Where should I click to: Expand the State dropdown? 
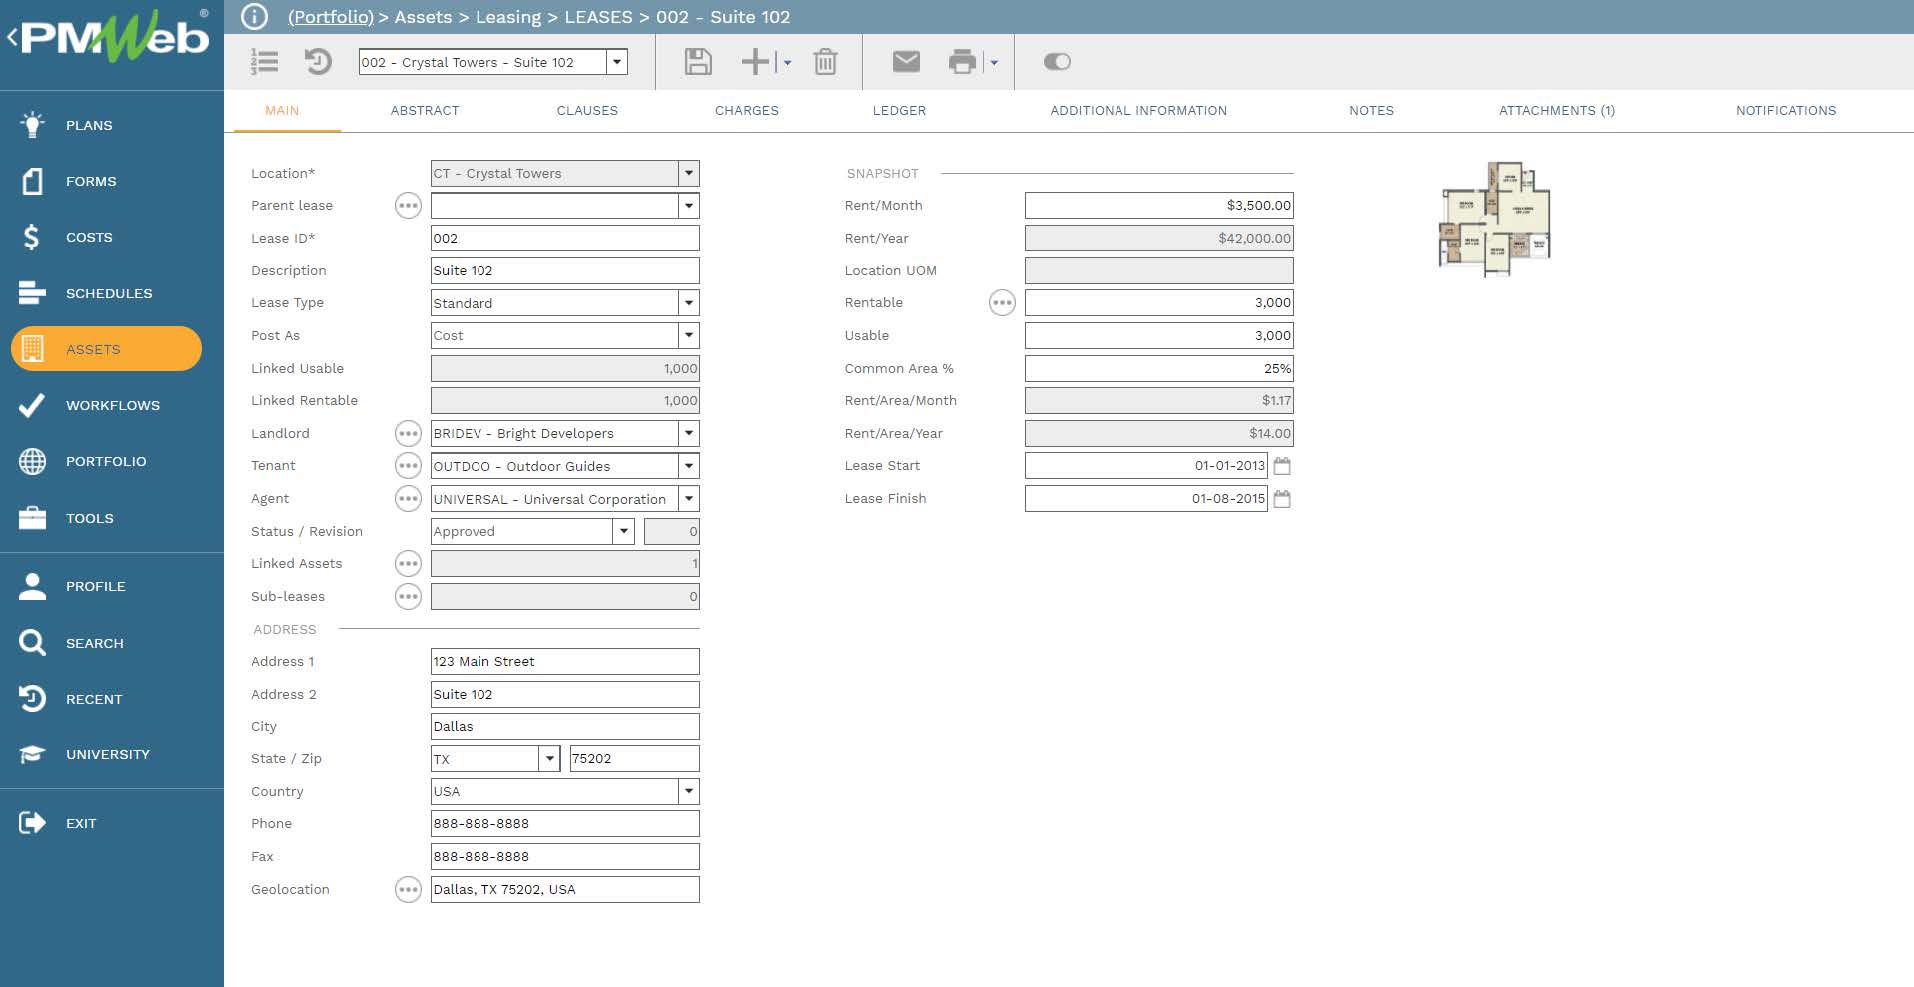click(549, 758)
